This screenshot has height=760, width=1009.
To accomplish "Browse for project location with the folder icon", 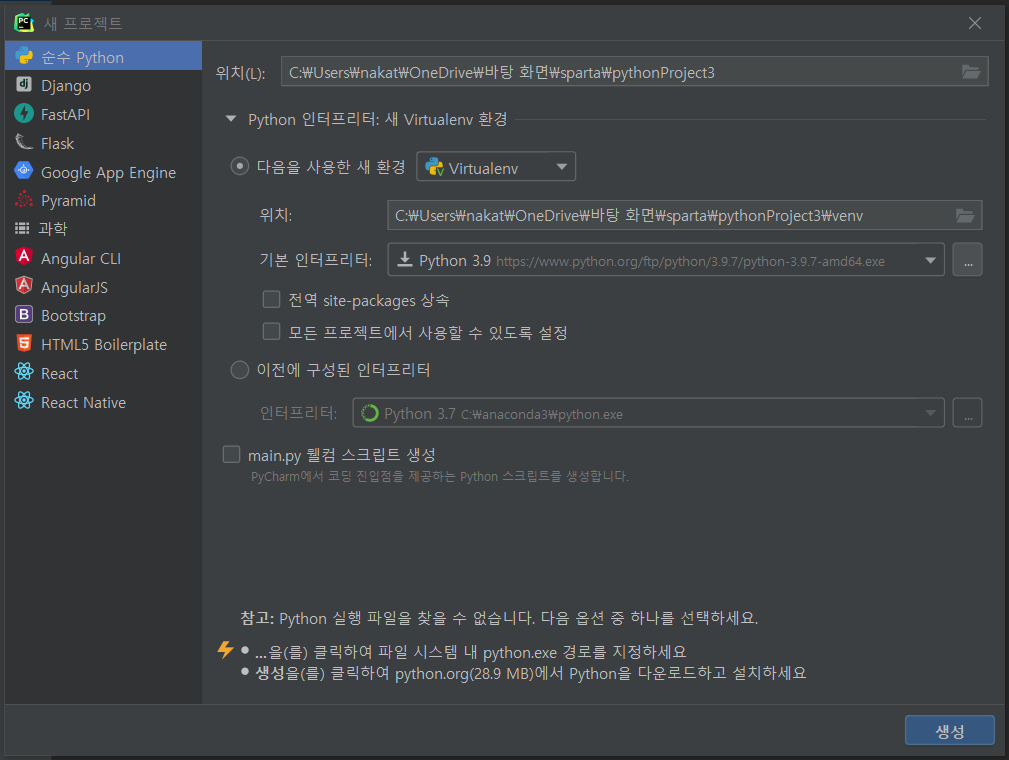I will [x=970, y=72].
